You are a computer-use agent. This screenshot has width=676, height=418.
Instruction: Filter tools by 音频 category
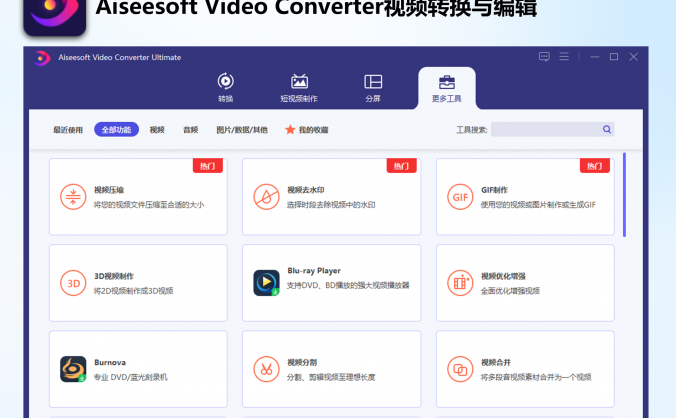191,130
